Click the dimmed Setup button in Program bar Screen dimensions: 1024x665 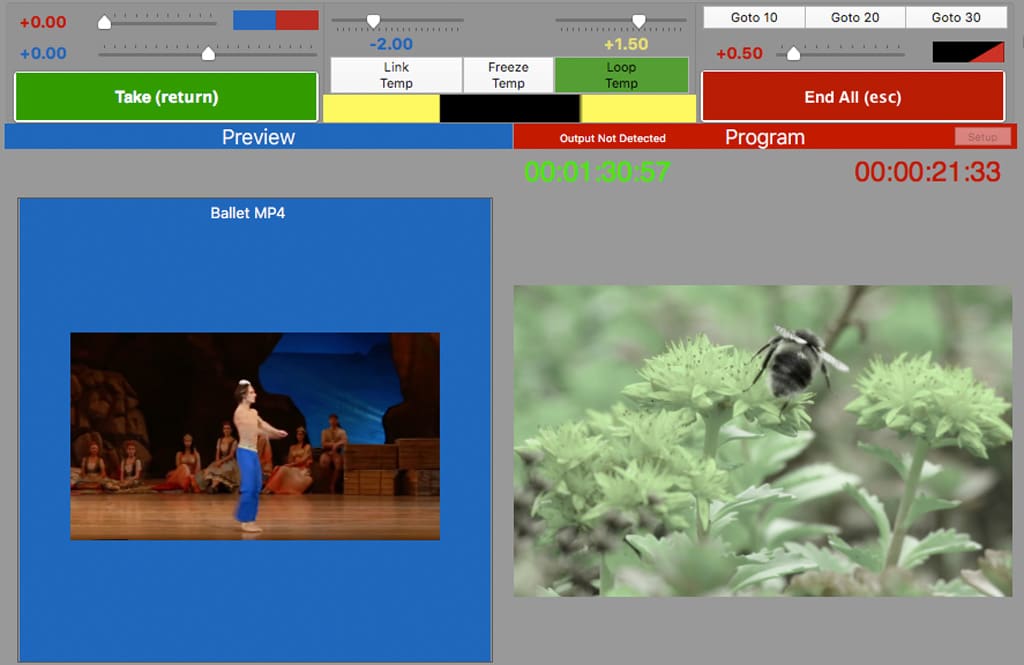click(982, 137)
